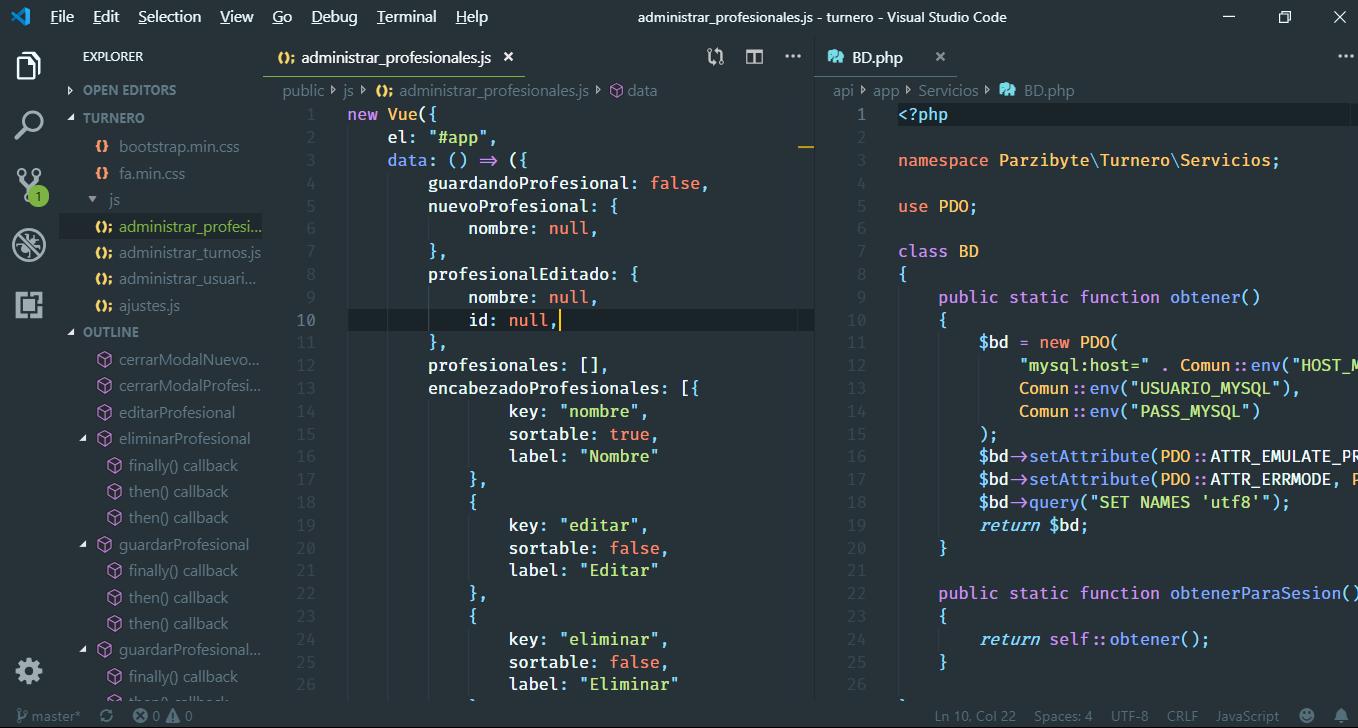Open the Edit menu
The height and width of the screenshot is (728, 1358).
pos(106,16)
